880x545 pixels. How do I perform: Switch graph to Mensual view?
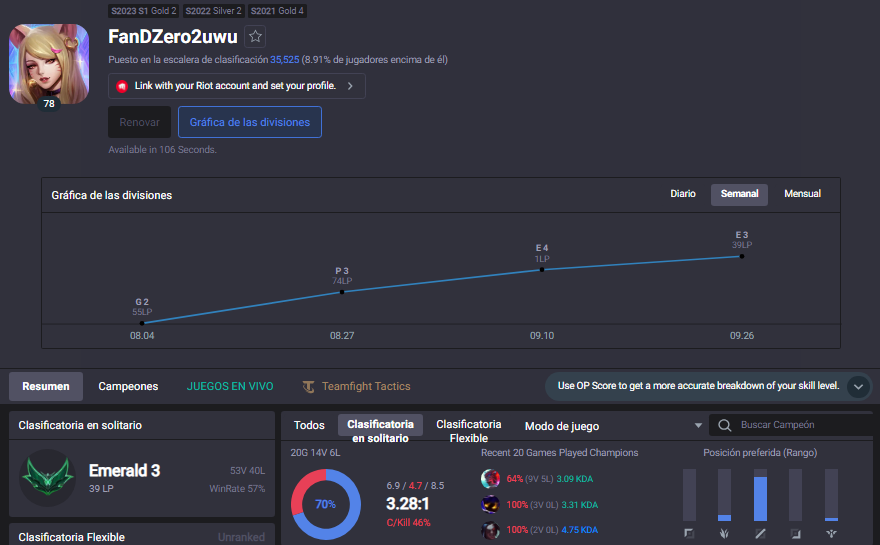point(802,194)
